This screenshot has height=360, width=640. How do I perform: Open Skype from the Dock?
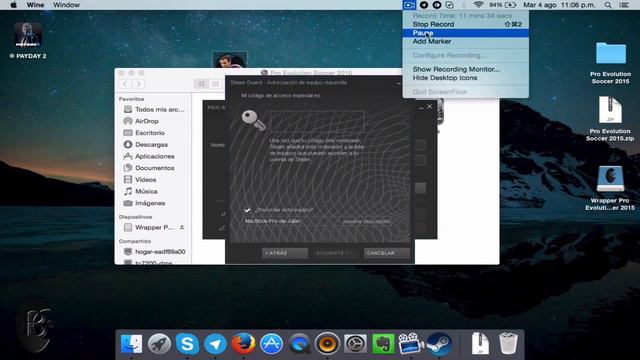(x=187, y=344)
